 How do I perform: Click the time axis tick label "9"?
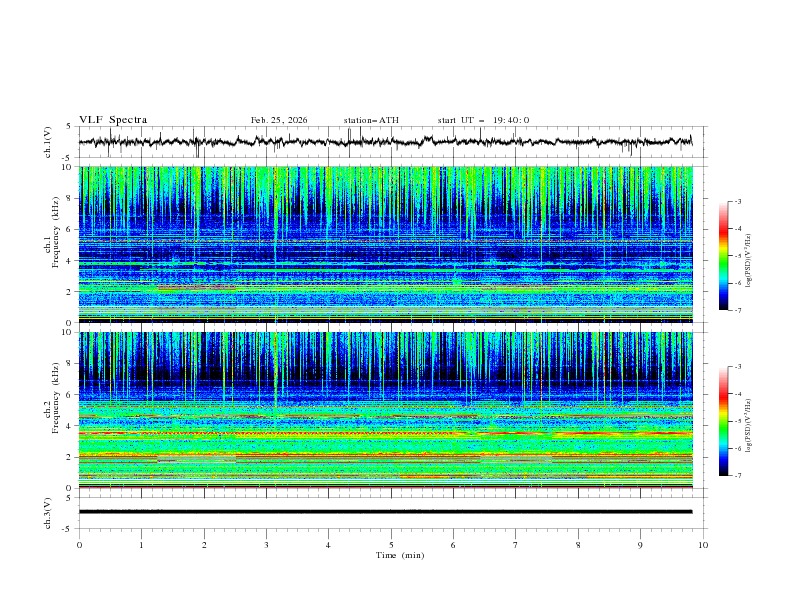pyautogui.click(x=640, y=545)
